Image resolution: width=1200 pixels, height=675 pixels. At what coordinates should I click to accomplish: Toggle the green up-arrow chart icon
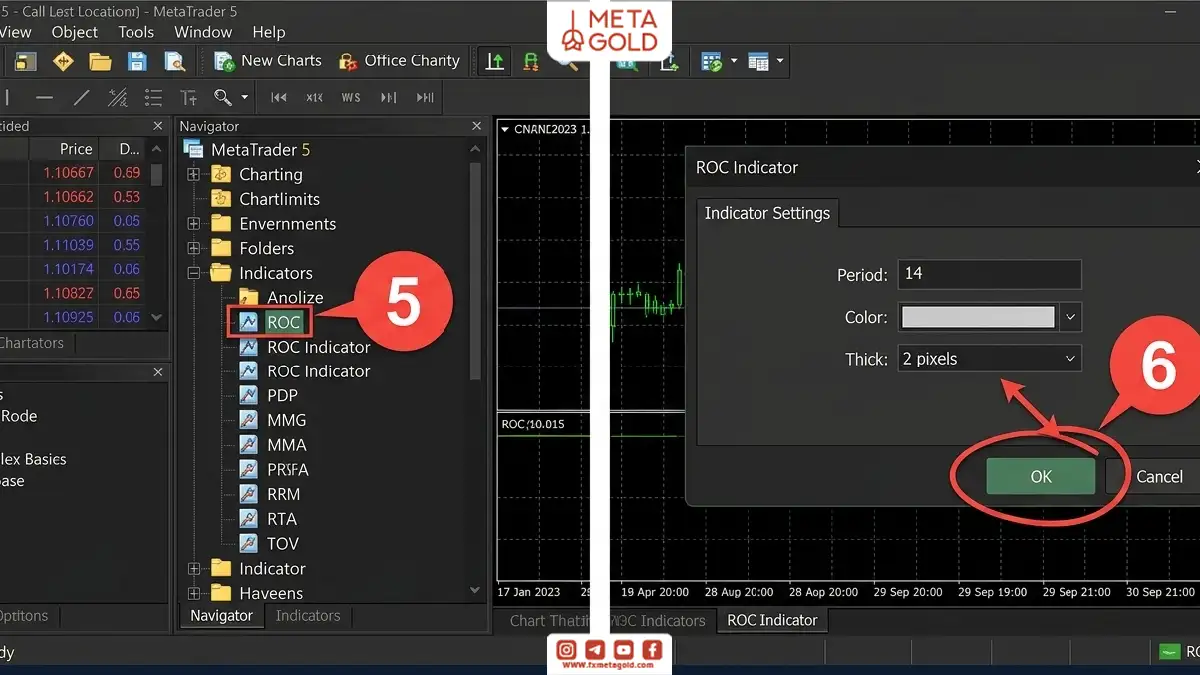pyautogui.click(x=494, y=61)
